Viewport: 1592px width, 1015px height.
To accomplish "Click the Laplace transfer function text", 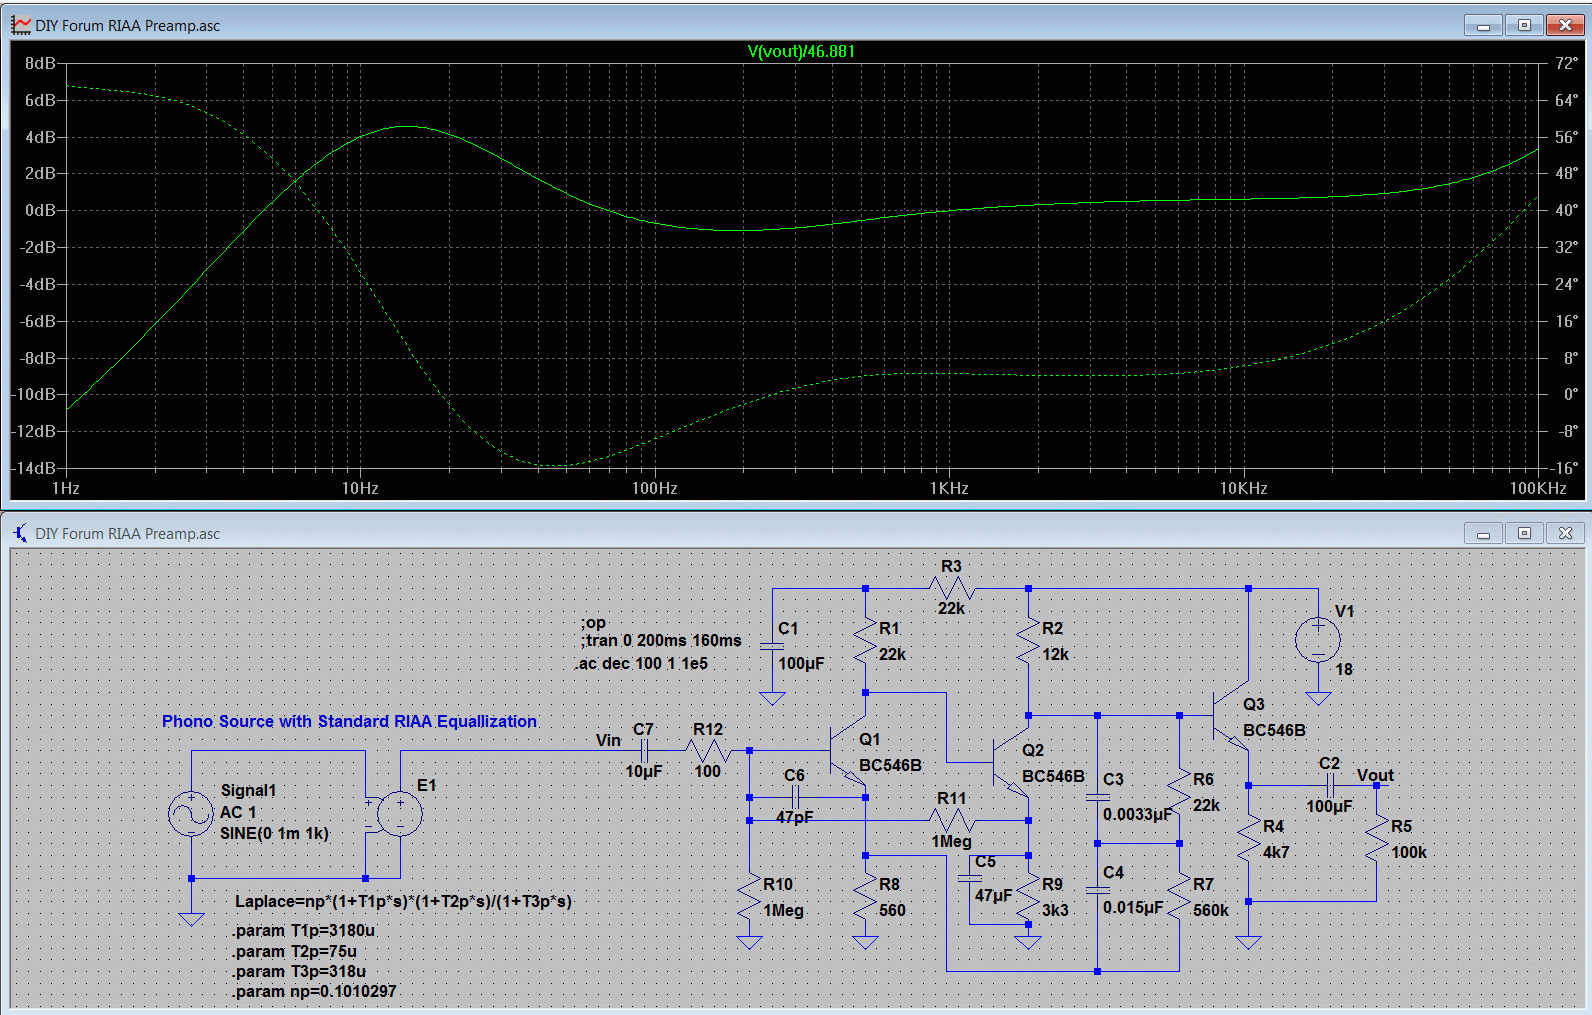I will [x=403, y=901].
